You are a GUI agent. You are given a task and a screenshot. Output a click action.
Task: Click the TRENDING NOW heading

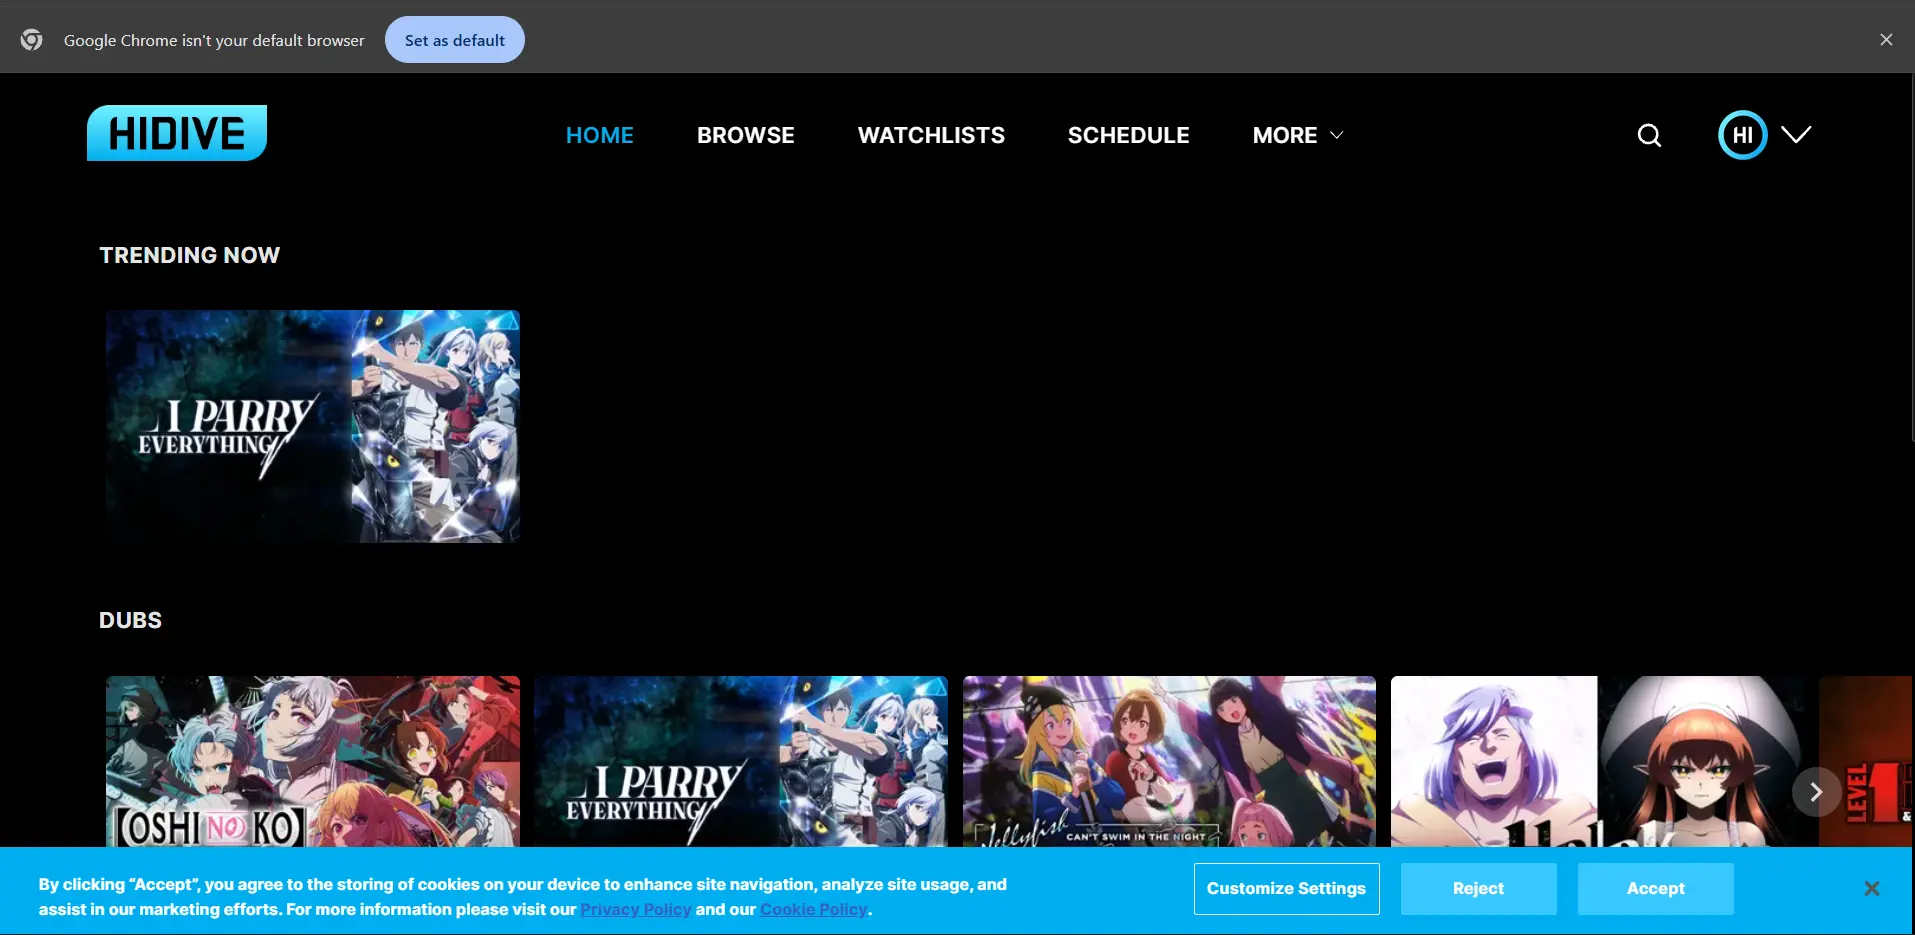tap(190, 255)
